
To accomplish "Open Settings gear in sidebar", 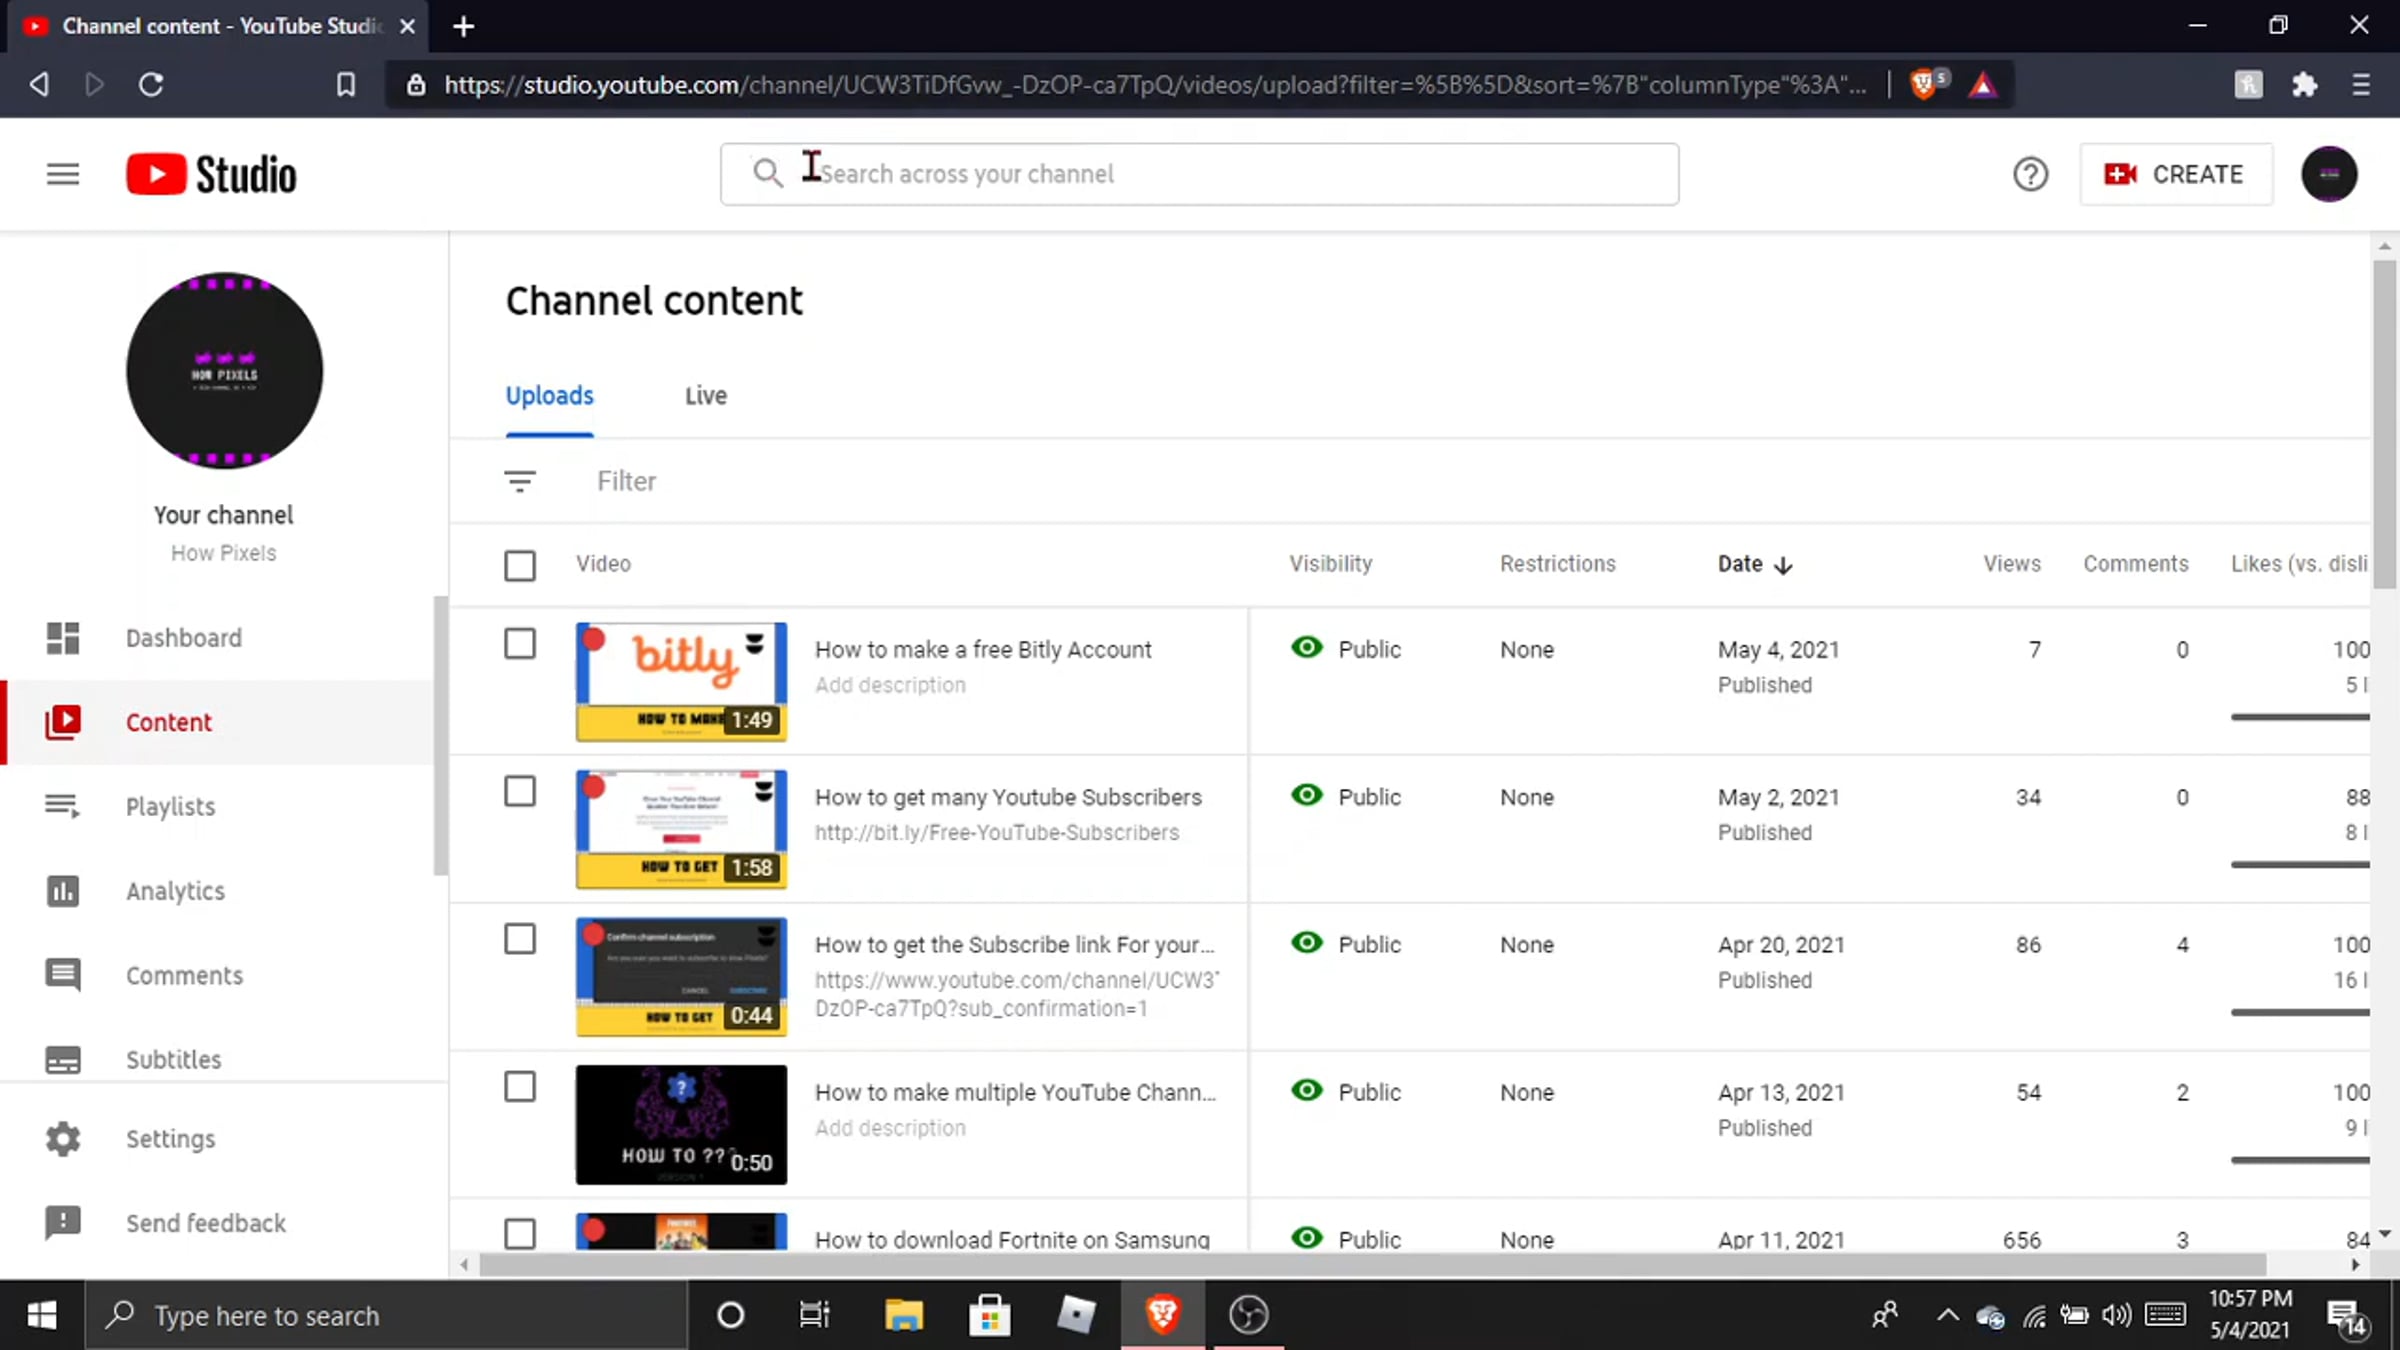I will click(x=63, y=1139).
